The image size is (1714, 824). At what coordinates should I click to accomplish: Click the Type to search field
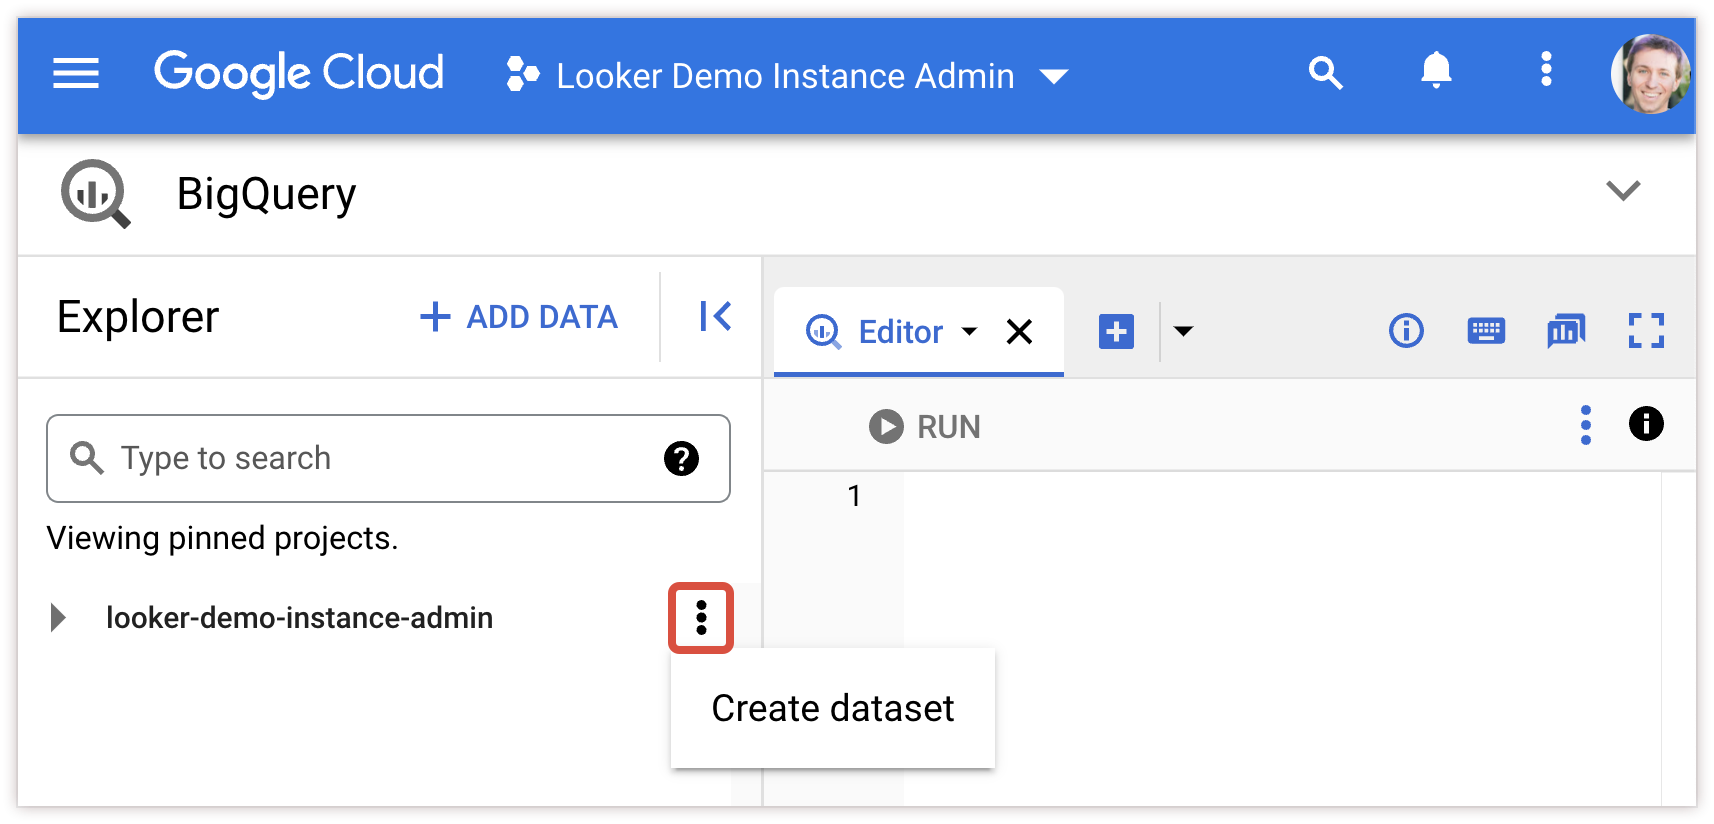tap(380, 458)
